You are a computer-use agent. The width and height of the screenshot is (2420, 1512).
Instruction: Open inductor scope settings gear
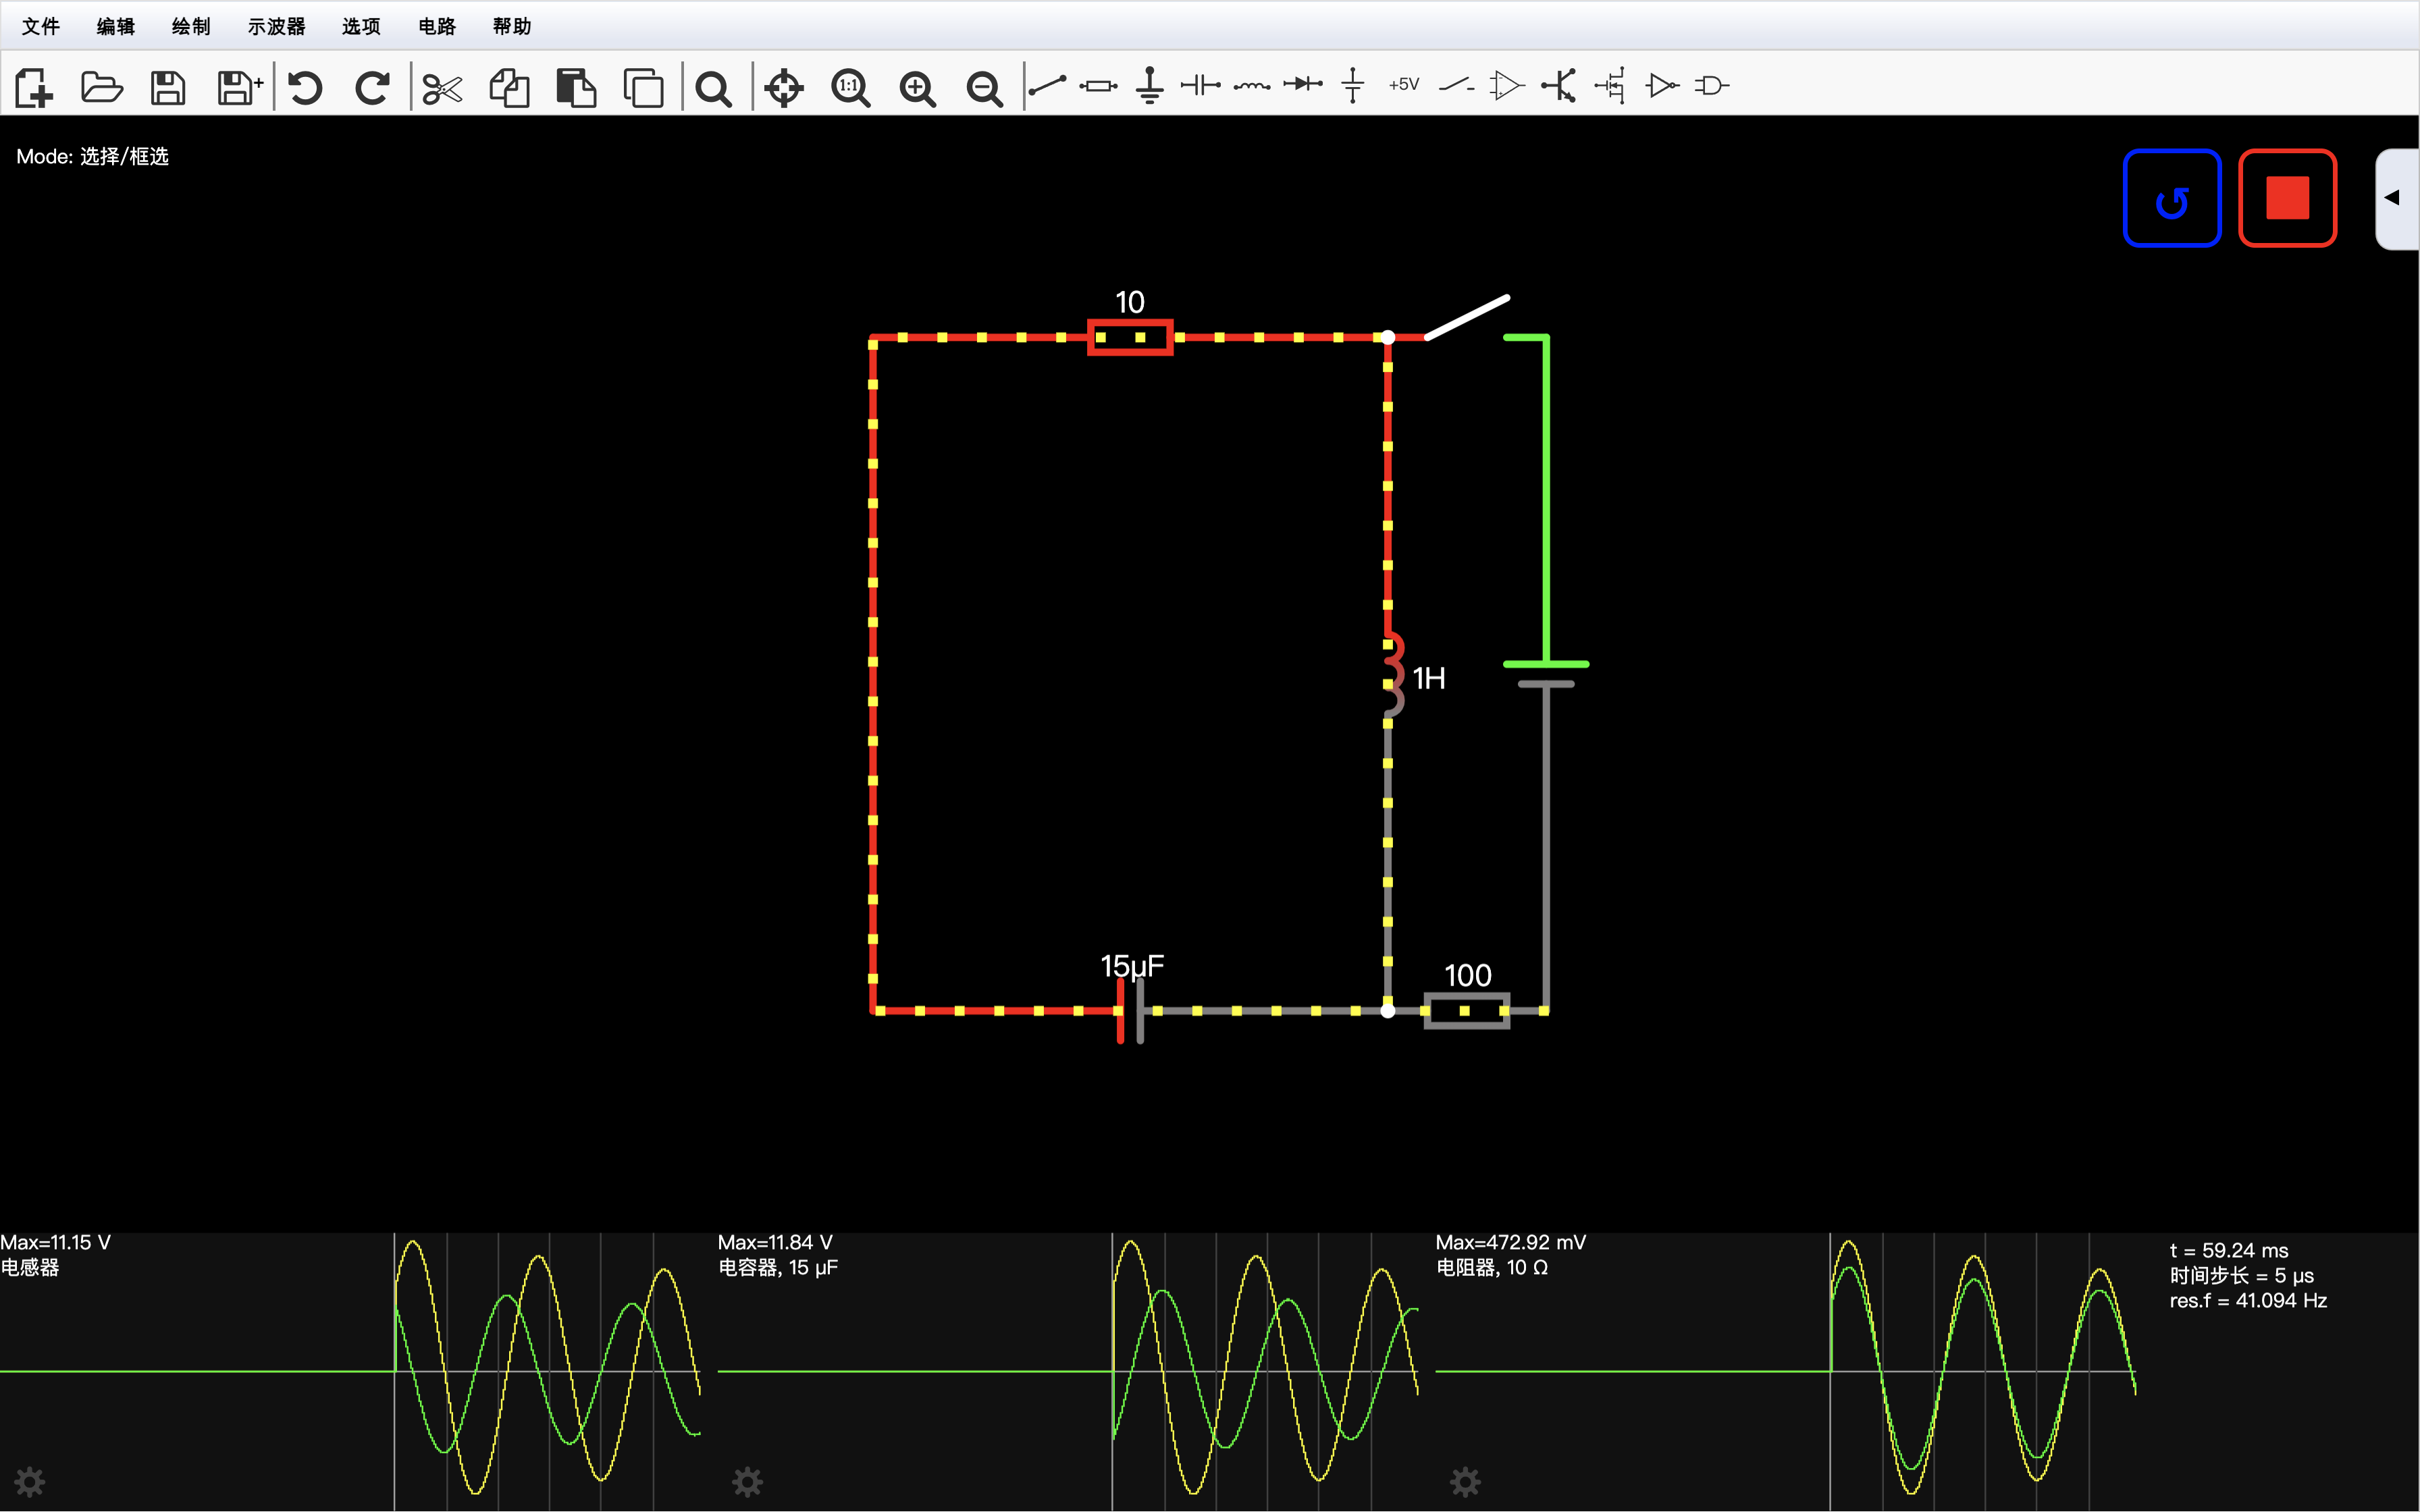click(x=30, y=1481)
